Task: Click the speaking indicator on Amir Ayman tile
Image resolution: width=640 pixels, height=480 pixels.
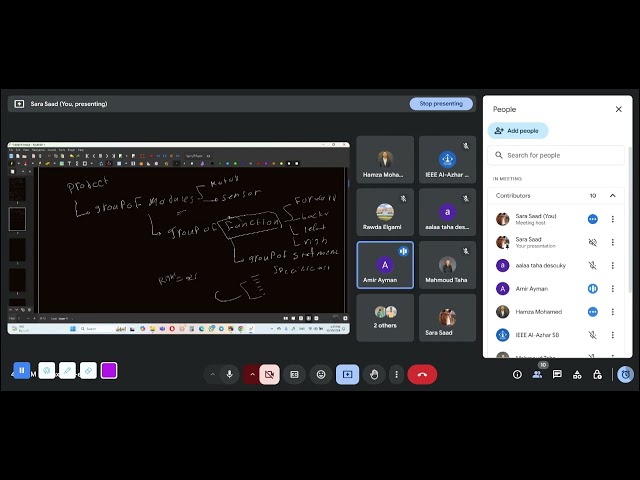Action: (403, 251)
